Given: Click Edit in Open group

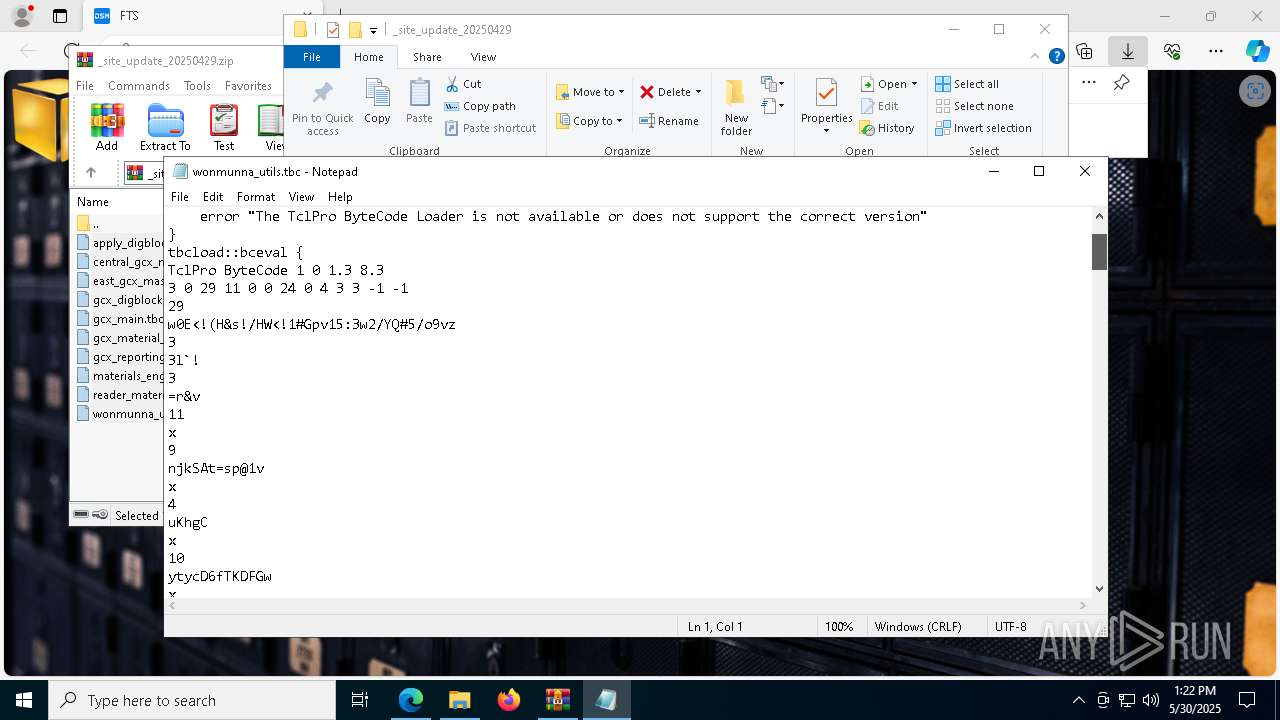Looking at the screenshot, I should coord(880,106).
